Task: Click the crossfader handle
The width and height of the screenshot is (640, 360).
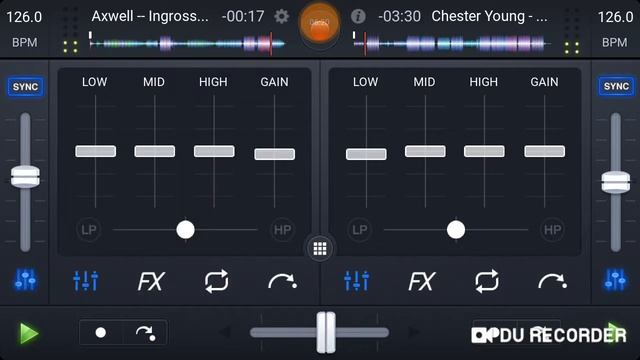Action: point(326,333)
